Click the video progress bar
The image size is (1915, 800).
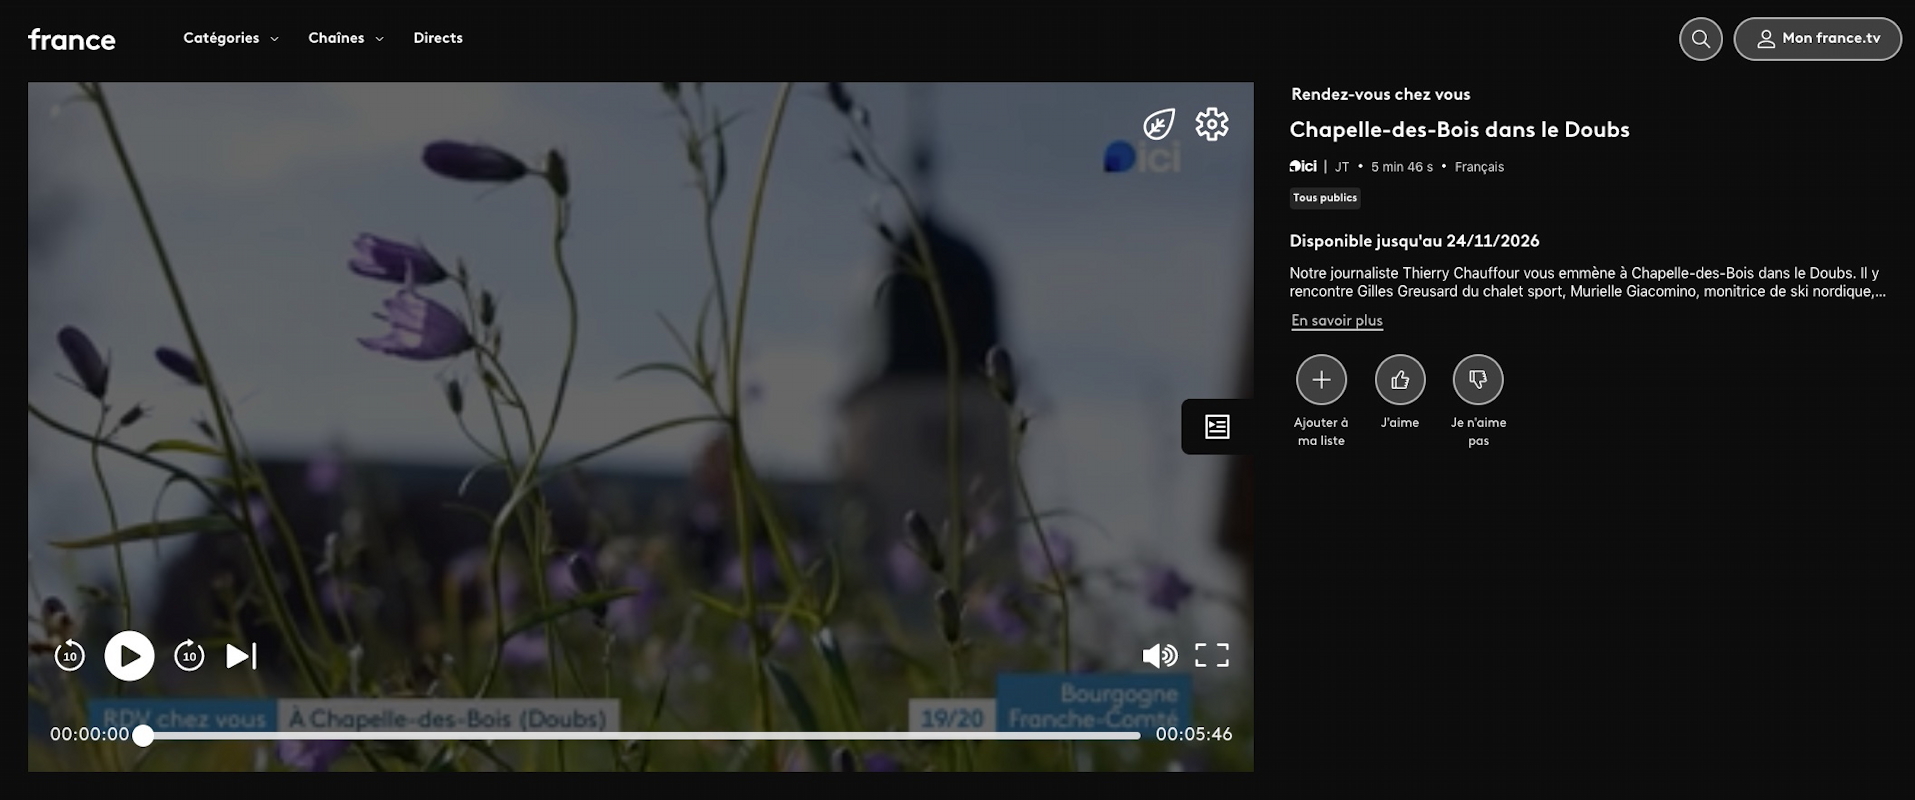[x=640, y=736]
